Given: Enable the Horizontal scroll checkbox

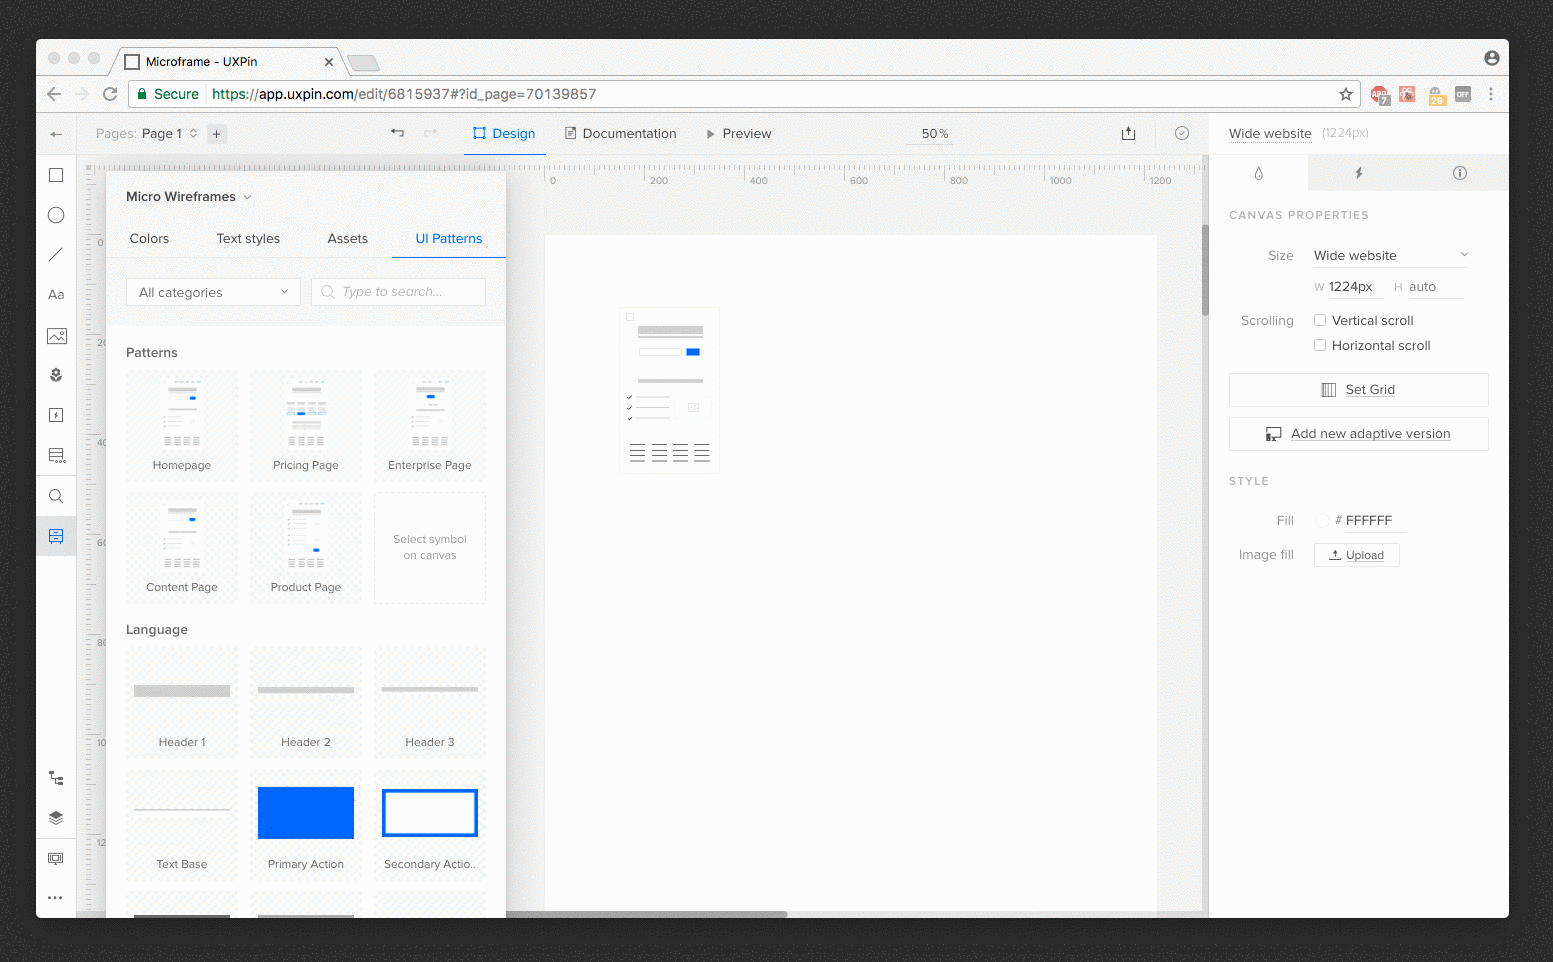Looking at the screenshot, I should pos(1320,346).
